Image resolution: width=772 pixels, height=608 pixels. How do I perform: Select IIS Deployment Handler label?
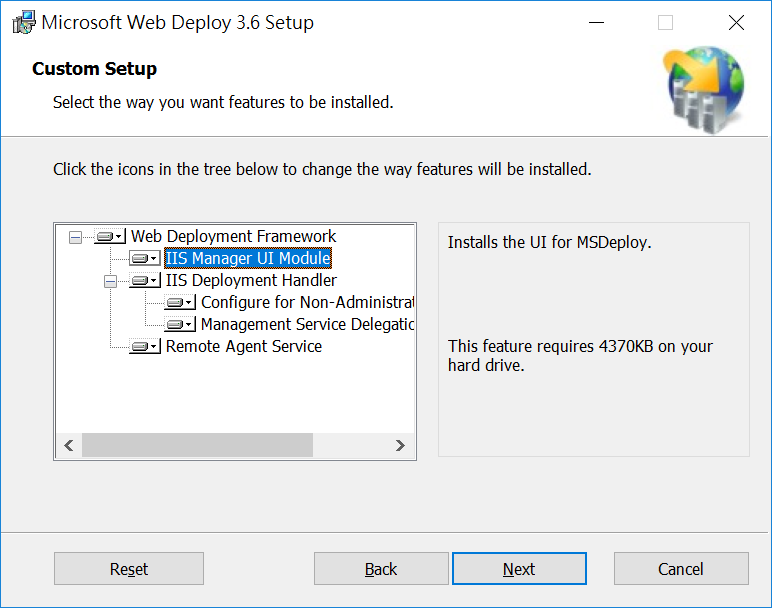point(251,280)
